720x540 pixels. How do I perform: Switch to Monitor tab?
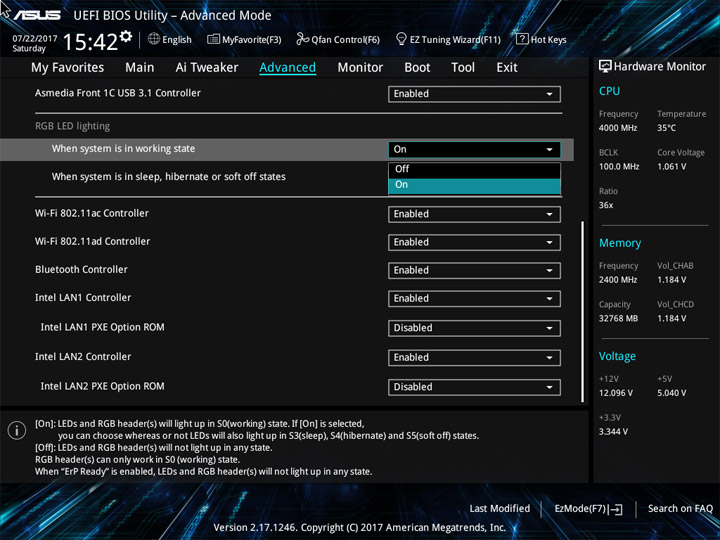[360, 68]
